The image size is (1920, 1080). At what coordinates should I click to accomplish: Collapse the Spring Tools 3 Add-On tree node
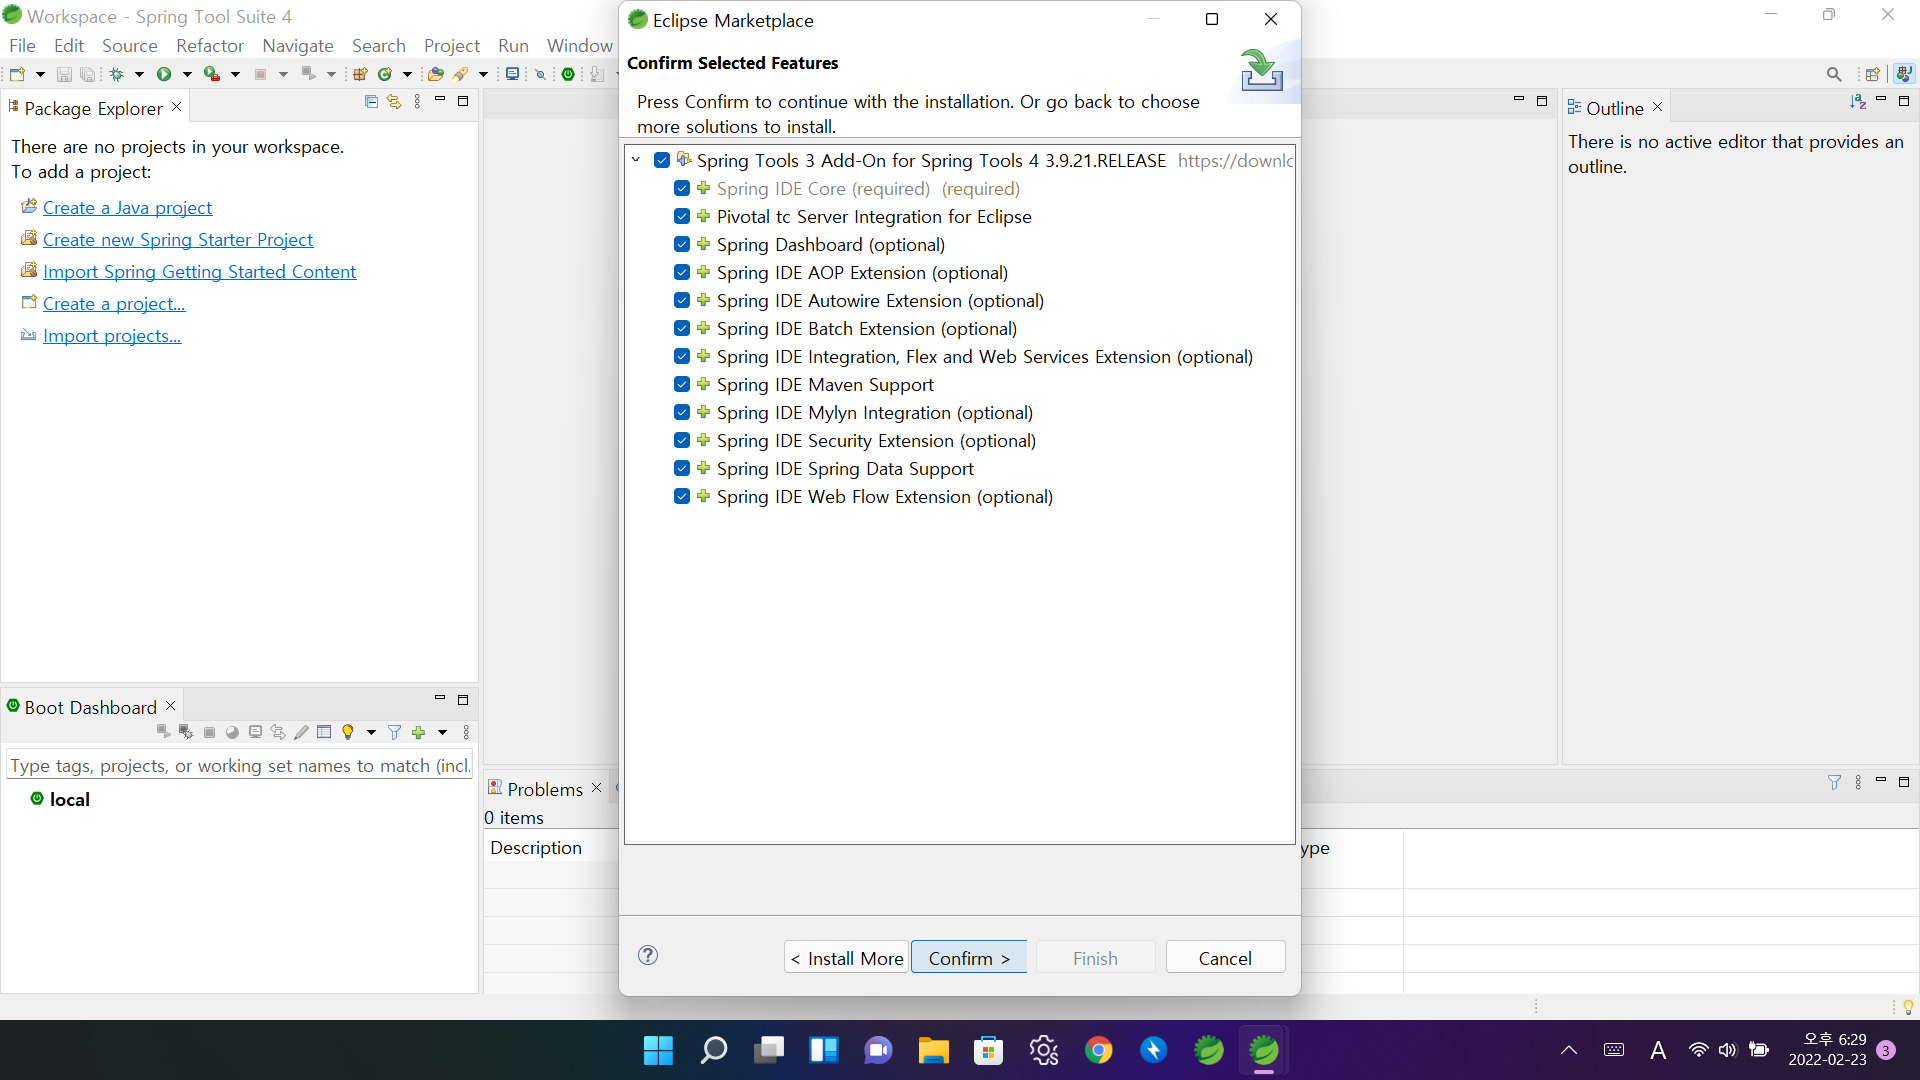coord(636,160)
